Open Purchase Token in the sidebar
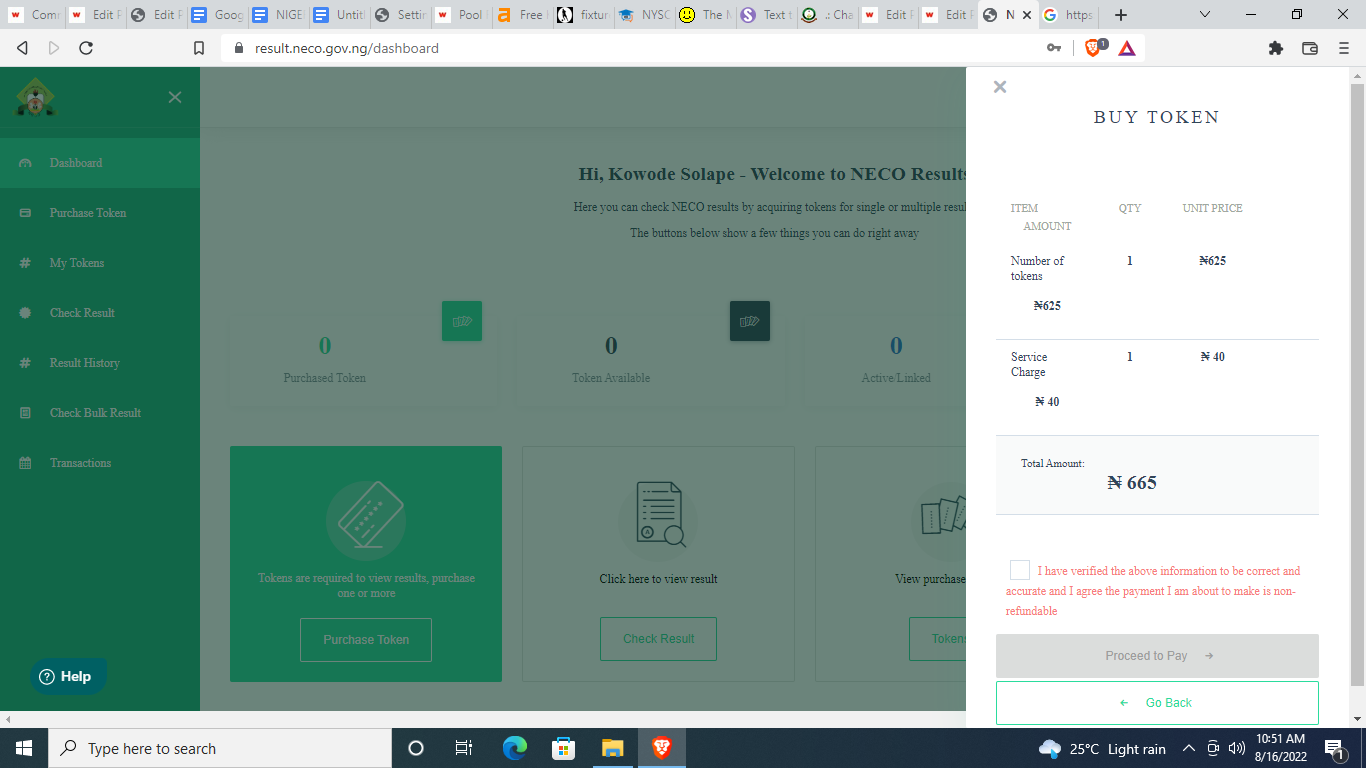The image size is (1366, 768). (x=100, y=213)
